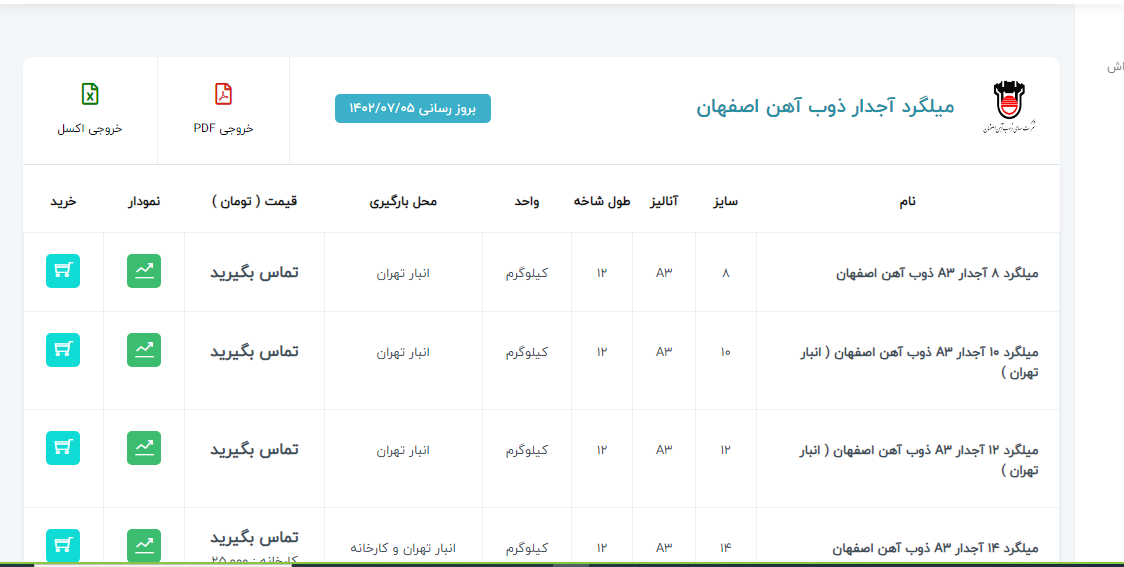This screenshot has width=1124, height=567.
Task: Click تماس بگیرید in first row
Action: click(254, 273)
